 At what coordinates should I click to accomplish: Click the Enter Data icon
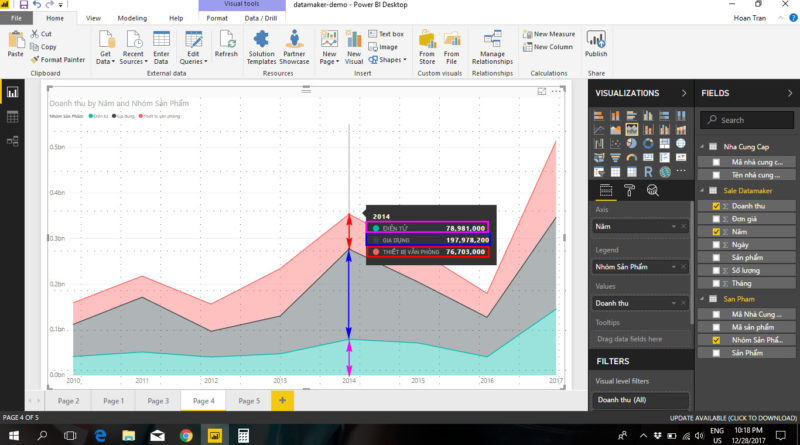(x=161, y=44)
